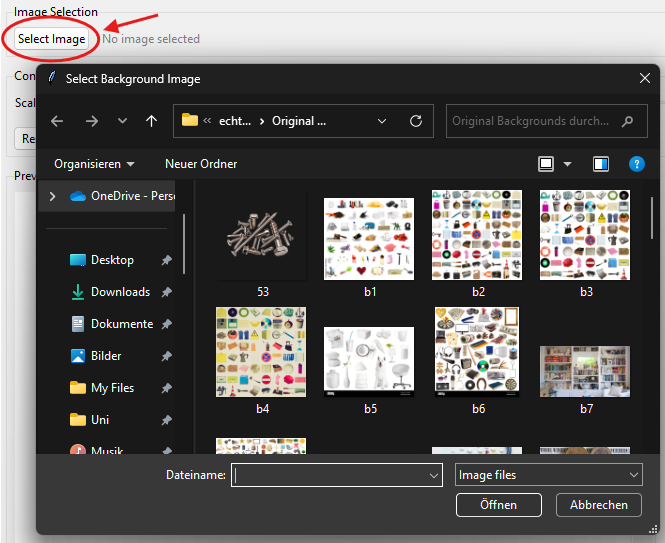Select the b1 image thumbnail
The height and width of the screenshot is (543, 665).
369,239
